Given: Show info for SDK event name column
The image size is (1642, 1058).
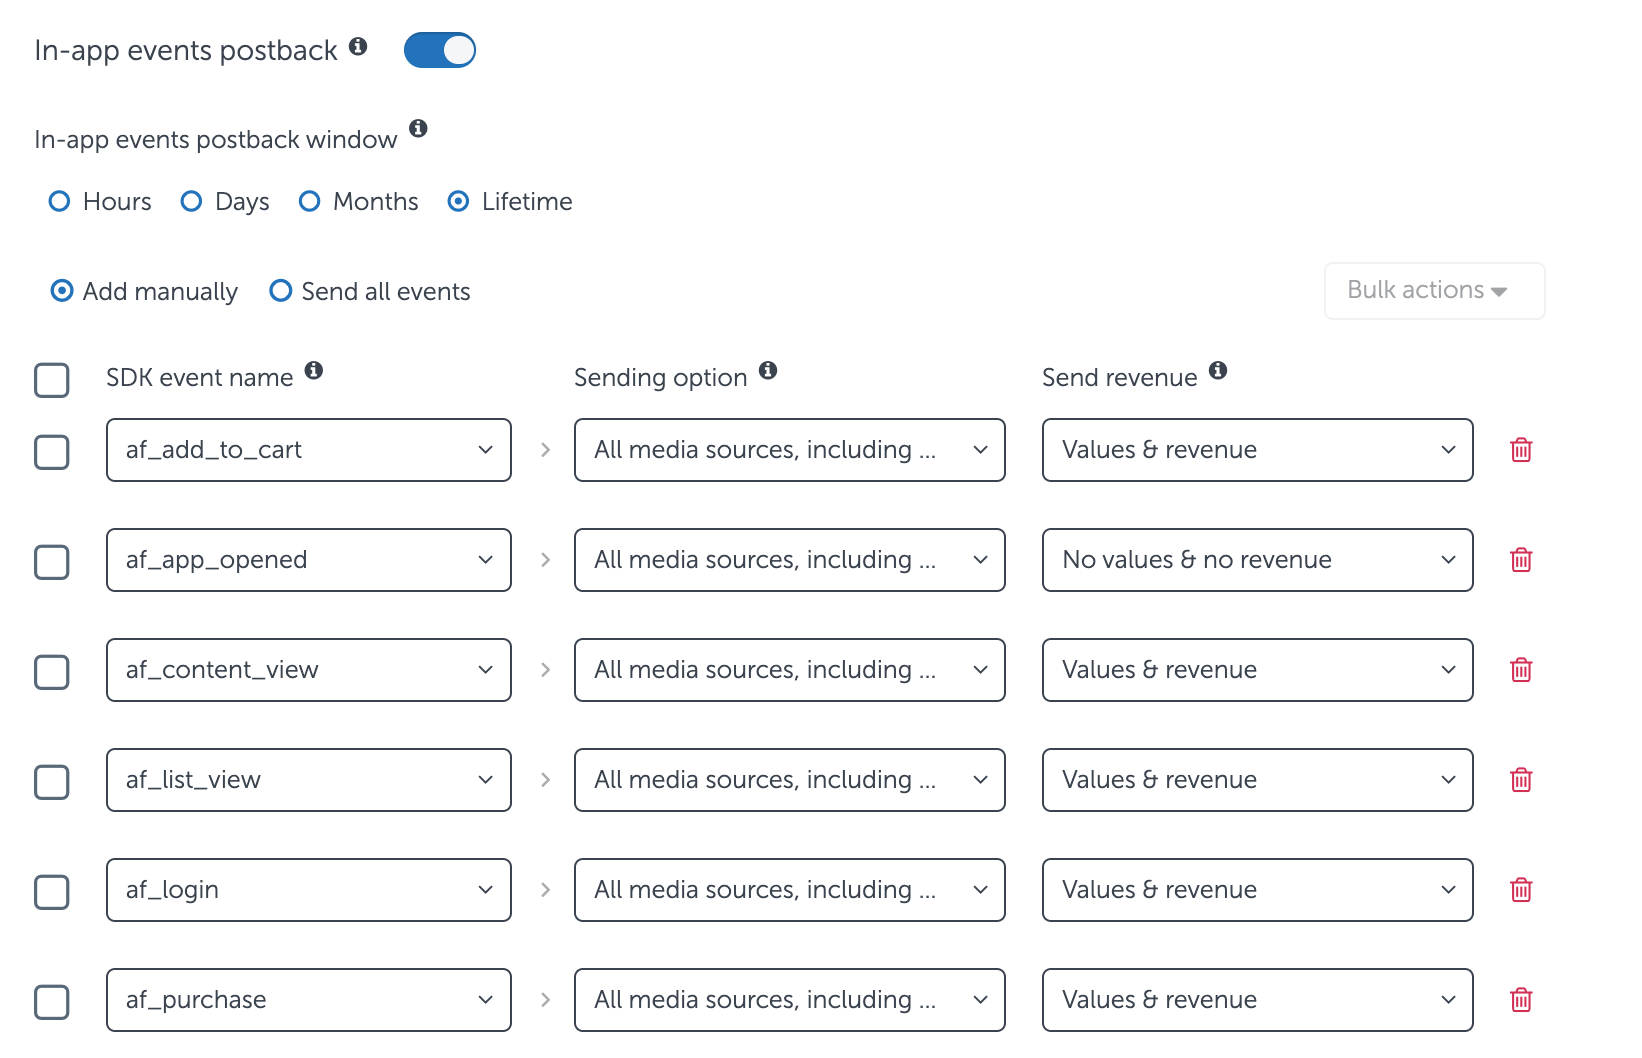Looking at the screenshot, I should point(314,370).
